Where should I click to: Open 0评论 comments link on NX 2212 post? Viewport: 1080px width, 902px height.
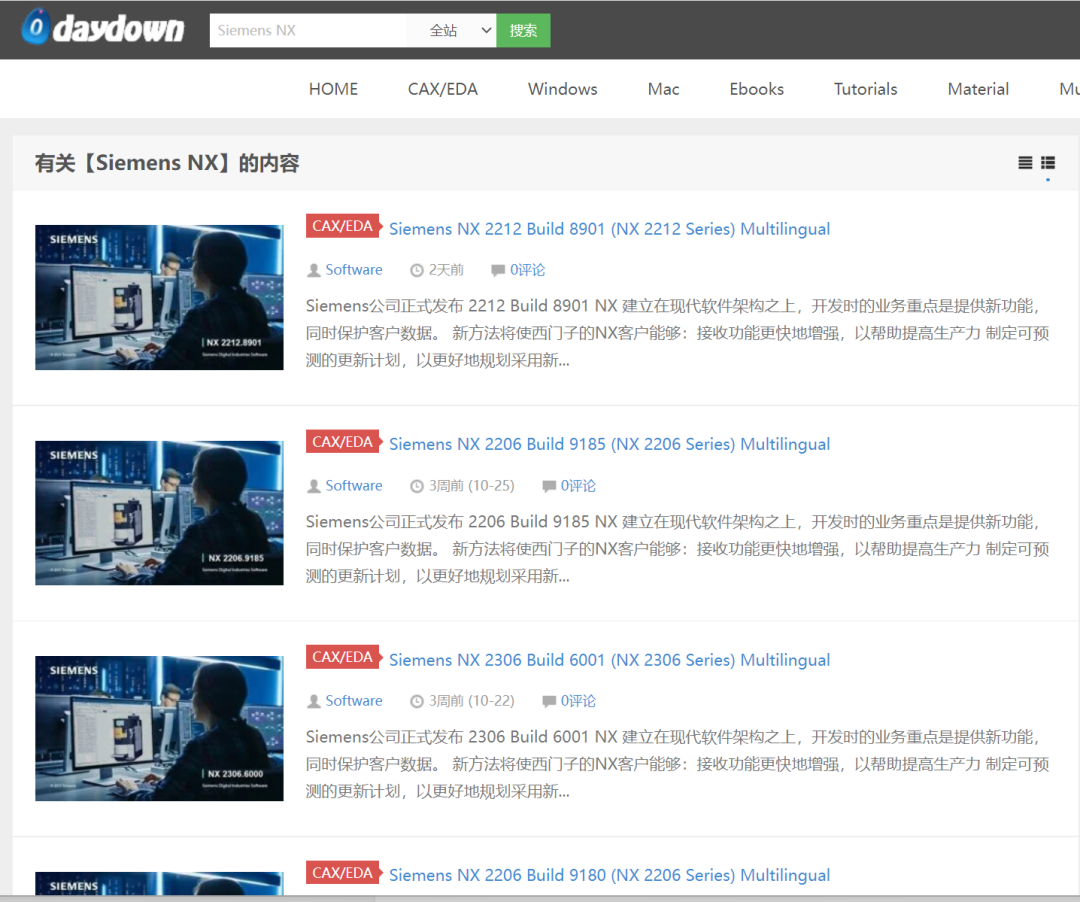click(x=528, y=270)
